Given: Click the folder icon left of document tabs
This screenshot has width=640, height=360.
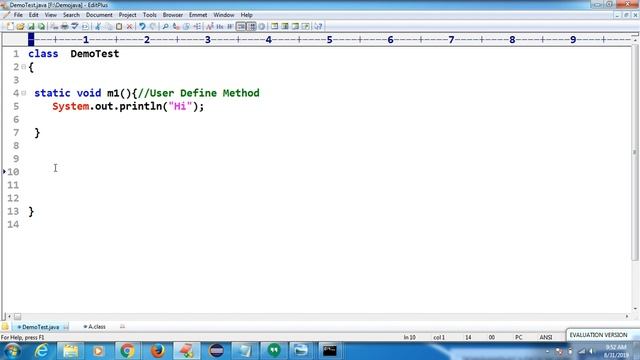Looking at the screenshot, I should pos(5,327).
